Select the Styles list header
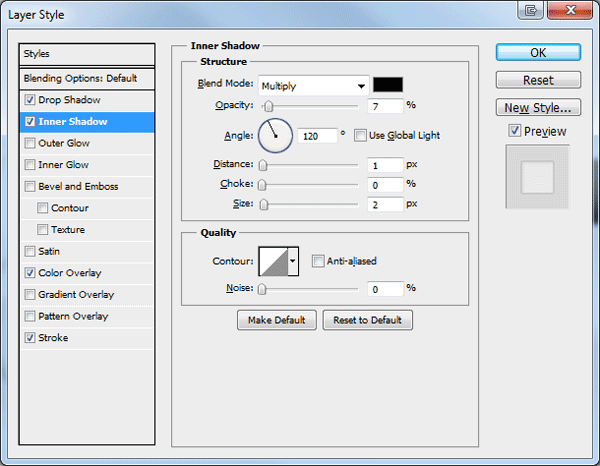600x466 pixels. [x=87, y=54]
